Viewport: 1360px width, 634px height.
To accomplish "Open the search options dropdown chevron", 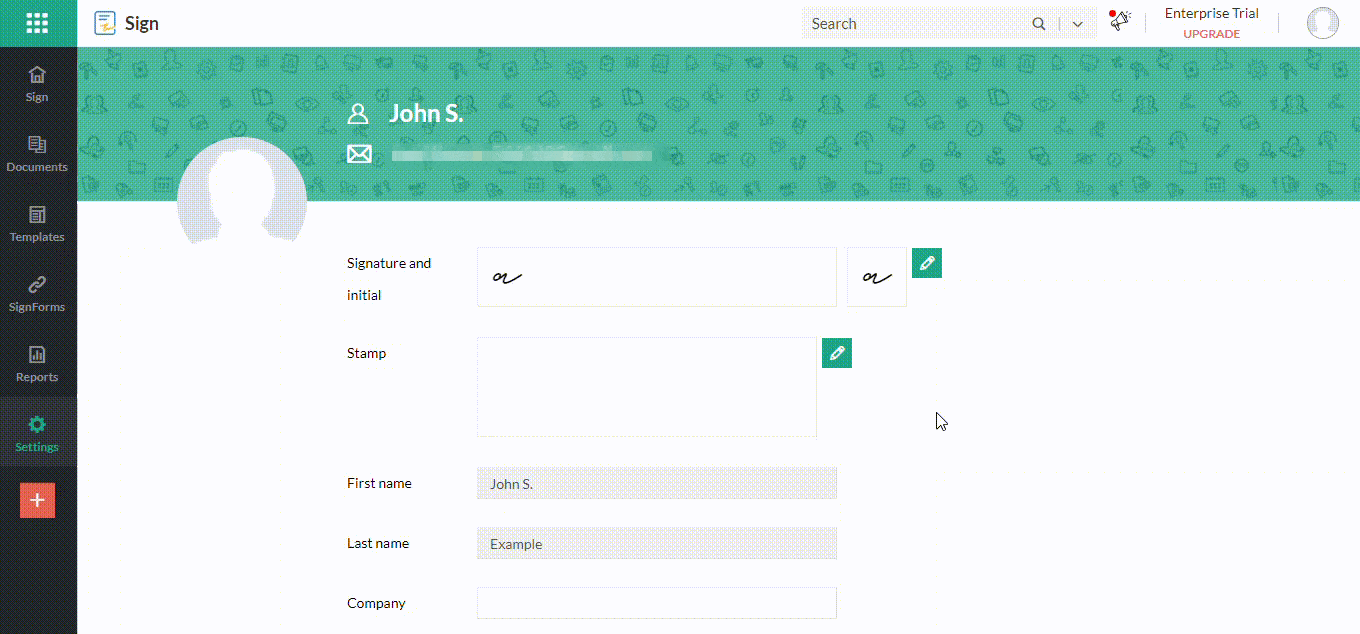I will [x=1077, y=23].
